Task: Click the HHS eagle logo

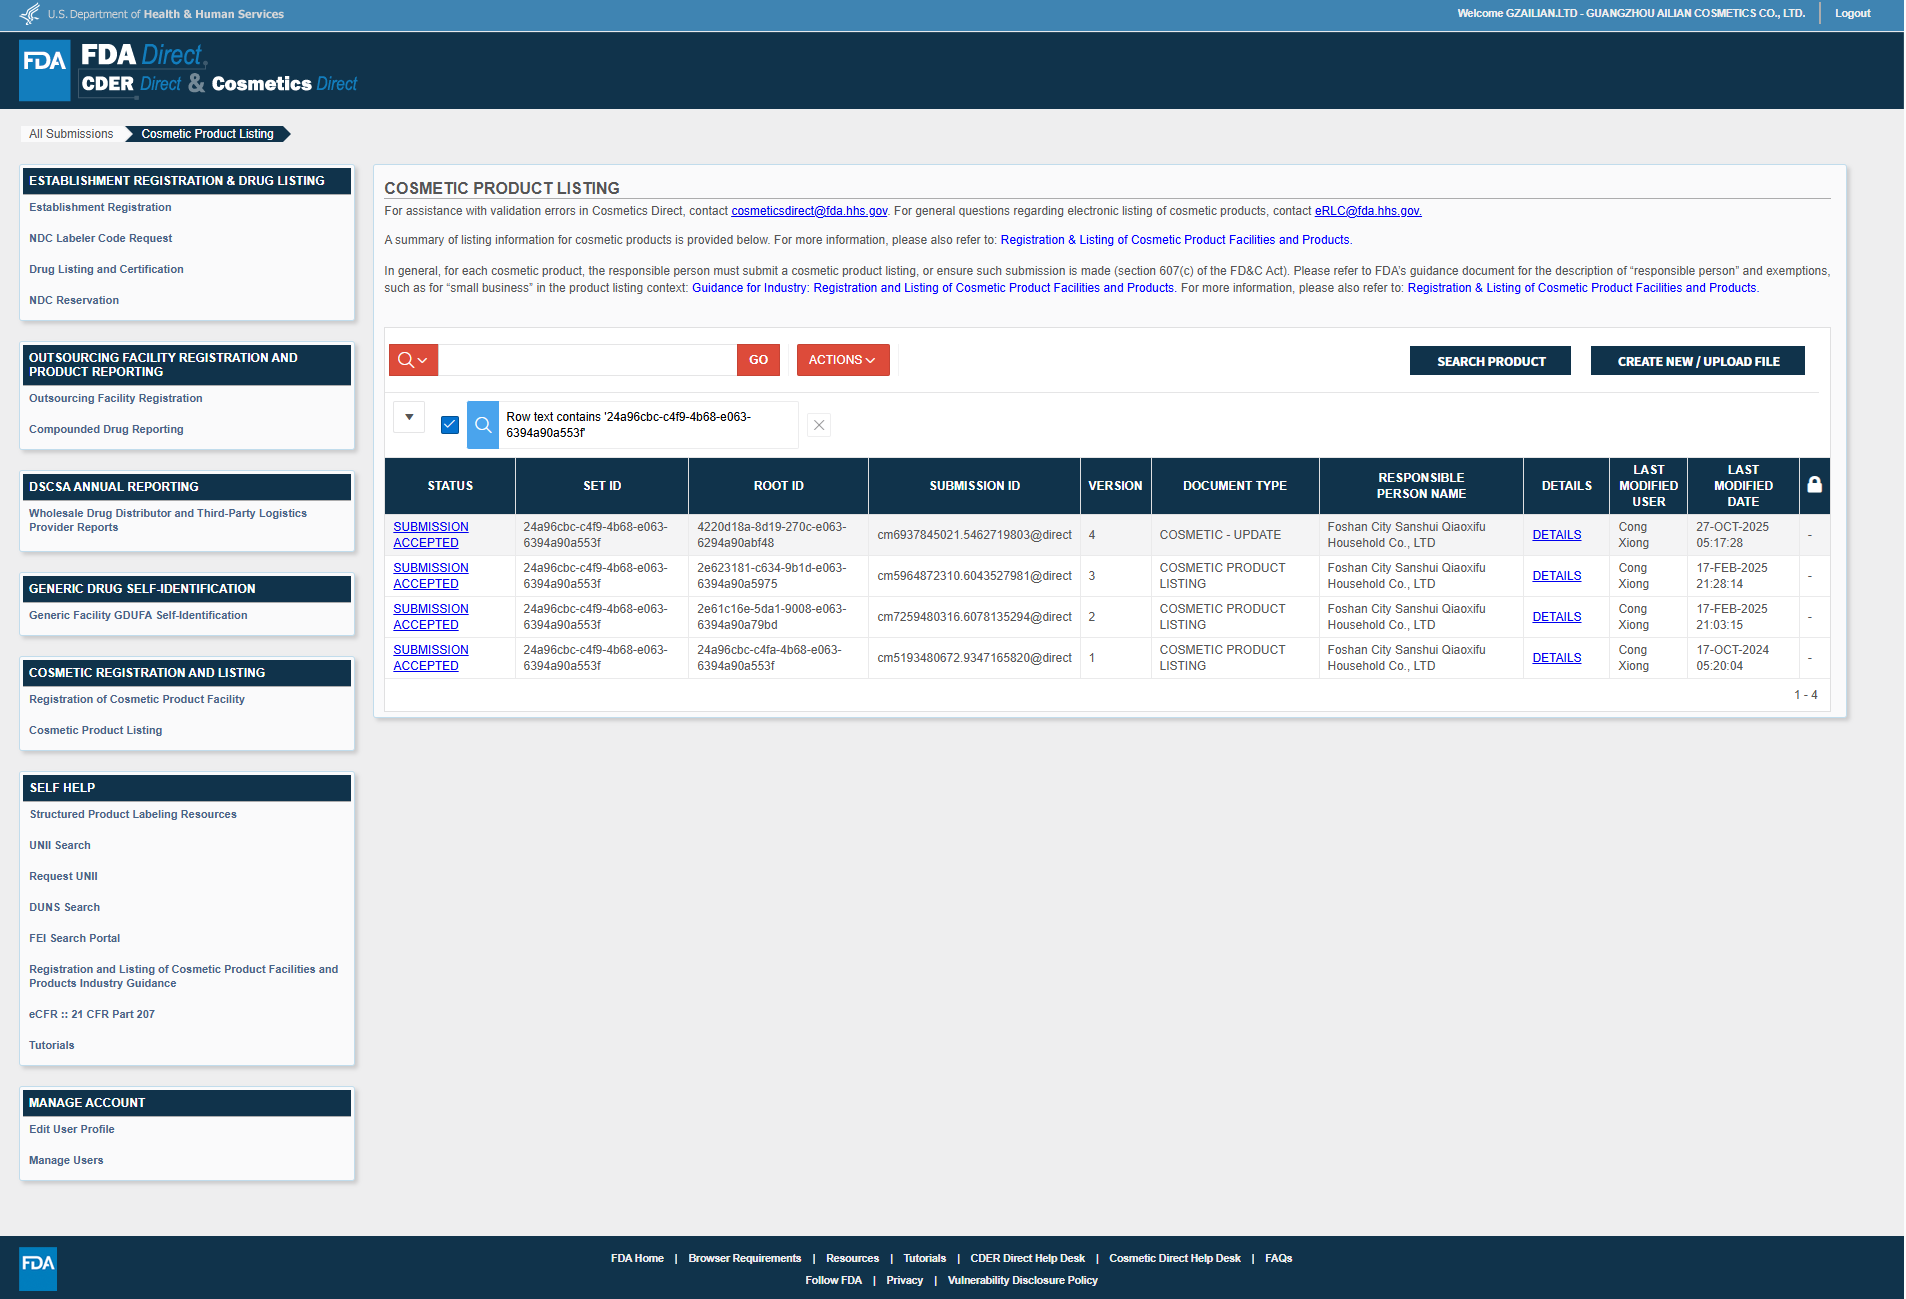Action: (30, 14)
